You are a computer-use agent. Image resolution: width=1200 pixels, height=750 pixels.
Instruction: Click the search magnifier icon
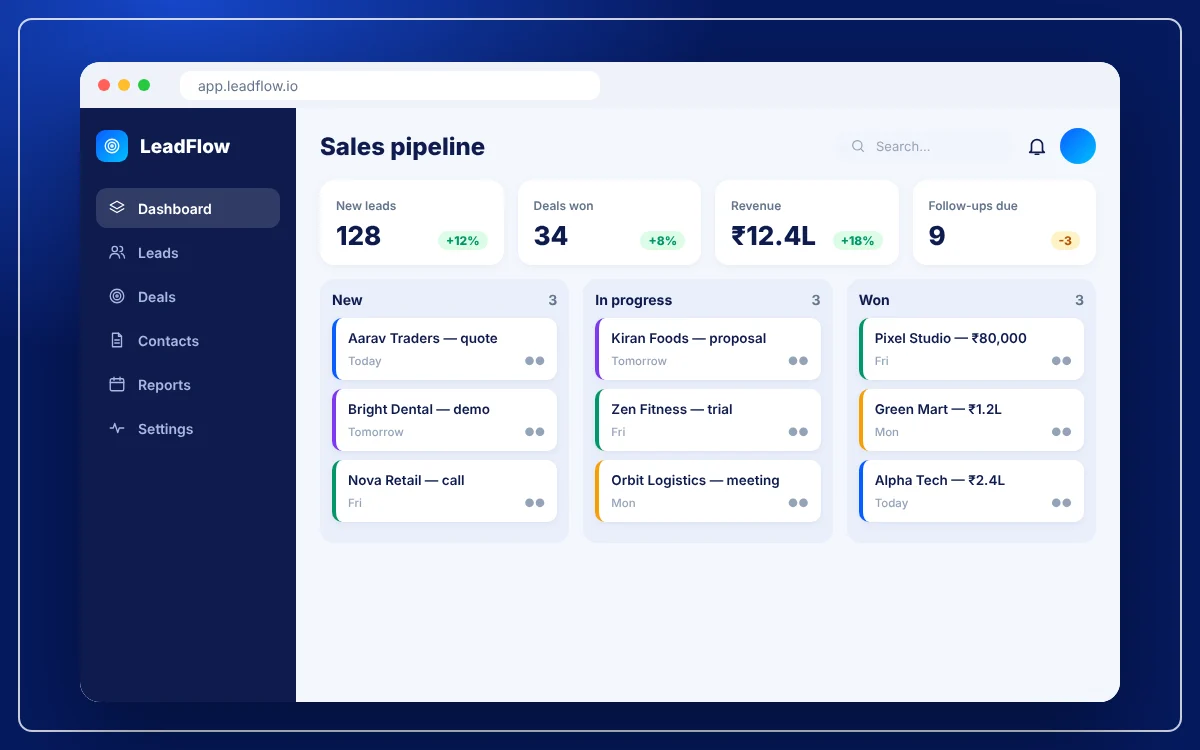point(858,146)
